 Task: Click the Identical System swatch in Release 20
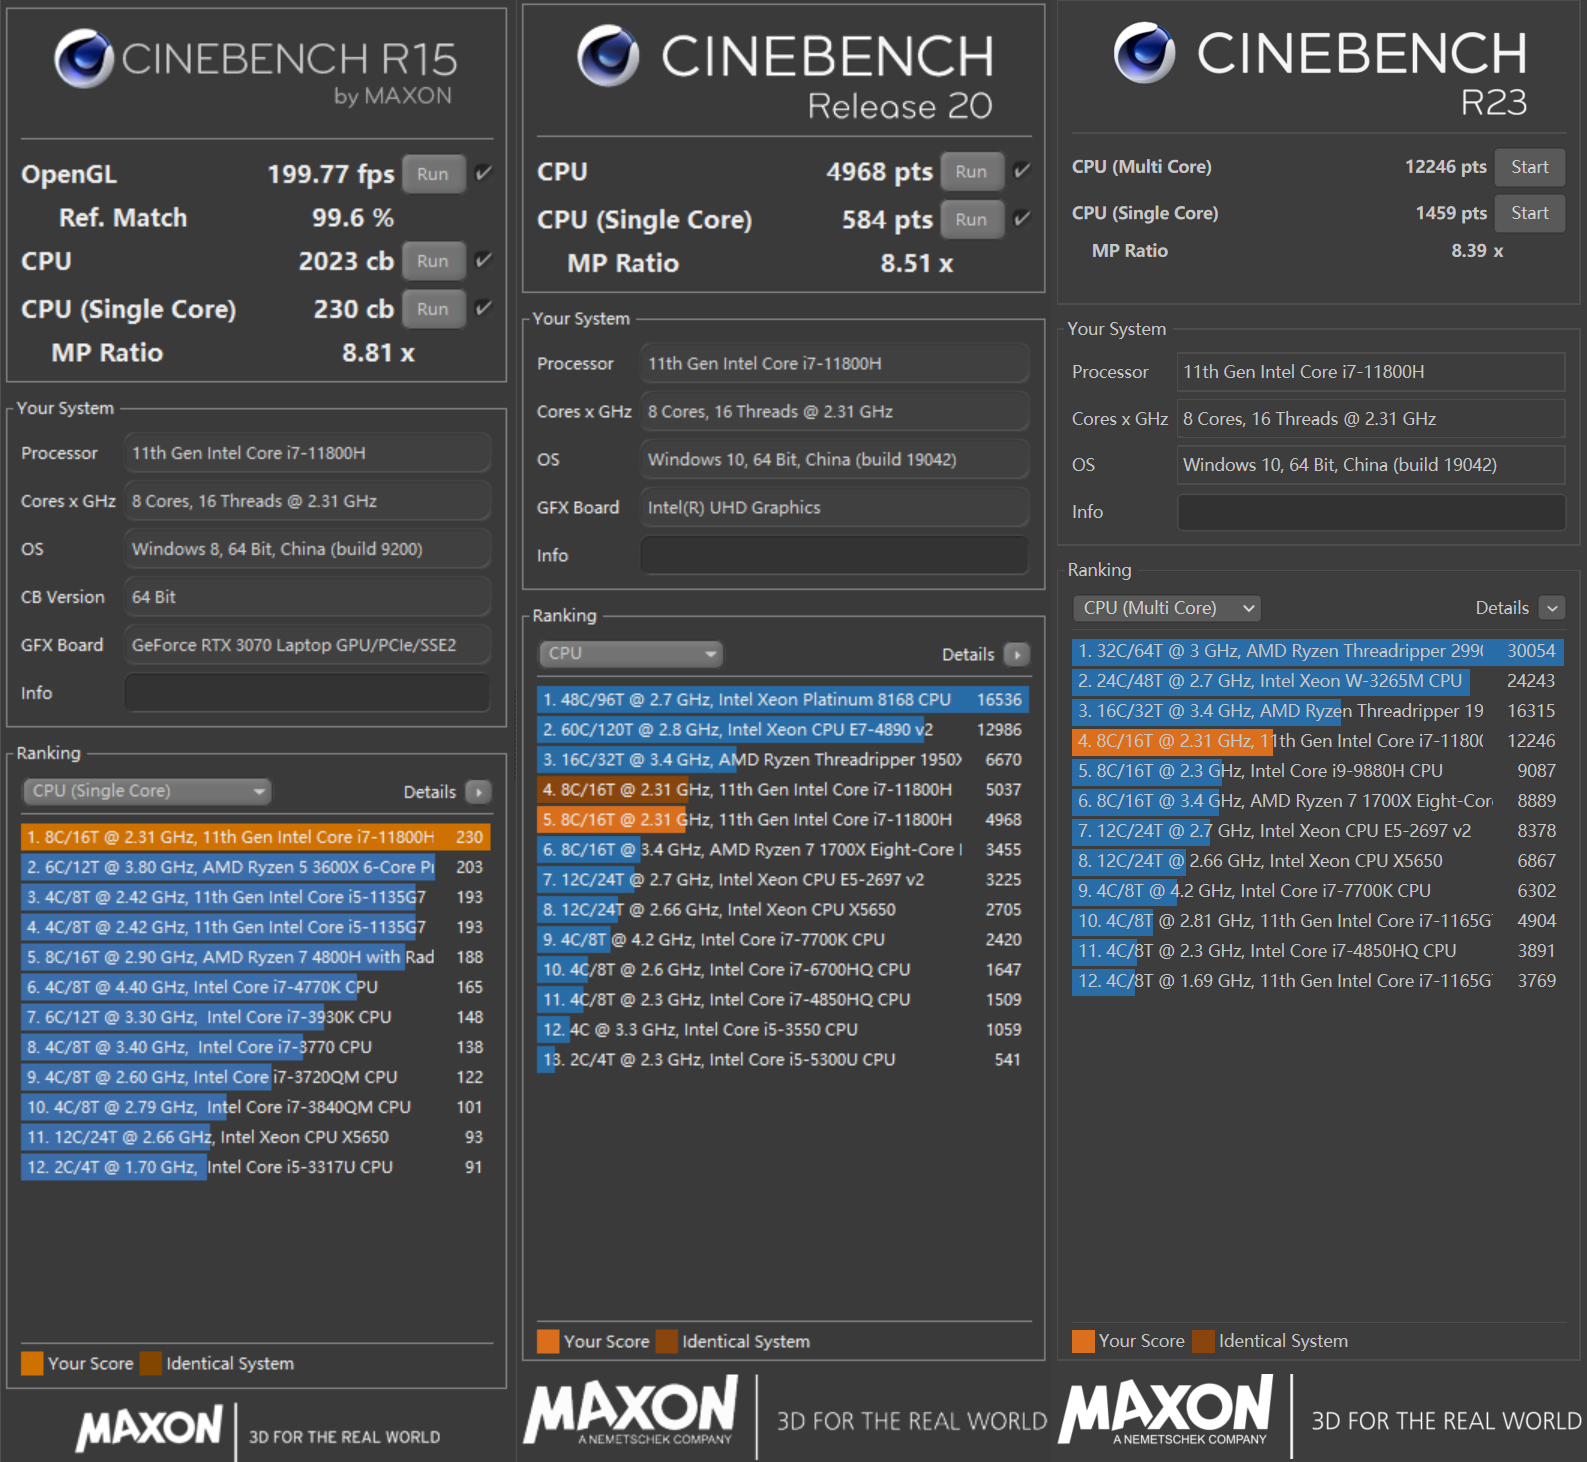(667, 1341)
